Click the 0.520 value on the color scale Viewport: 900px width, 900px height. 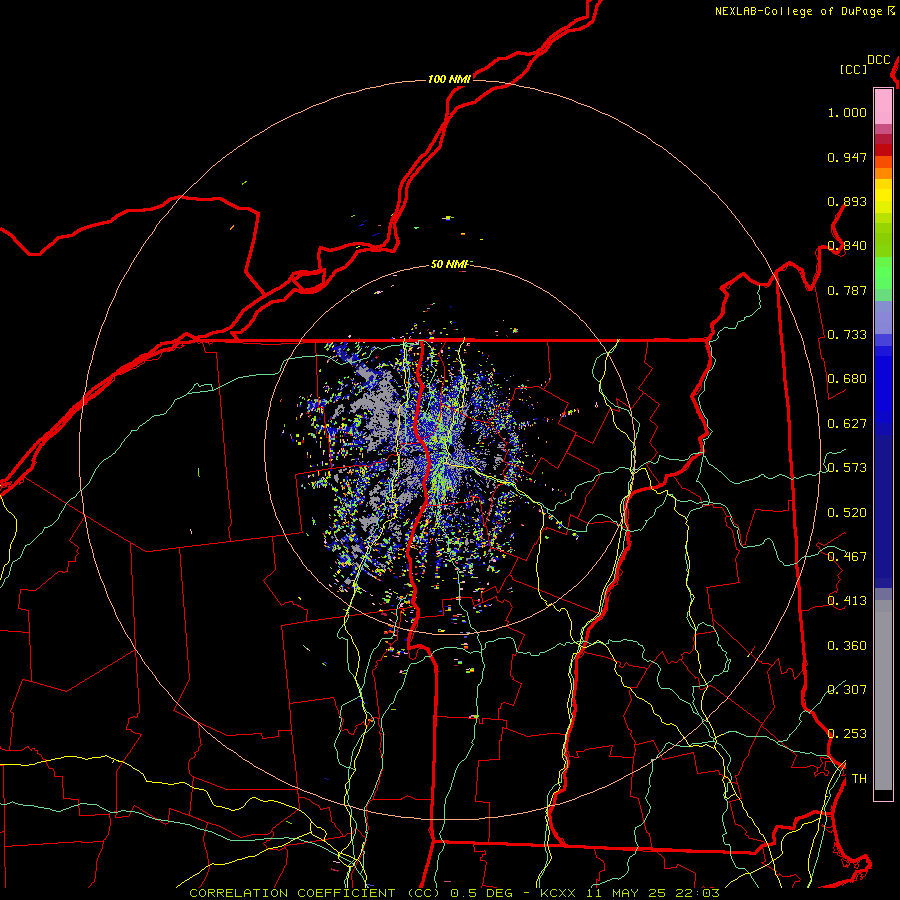pyautogui.click(x=847, y=513)
